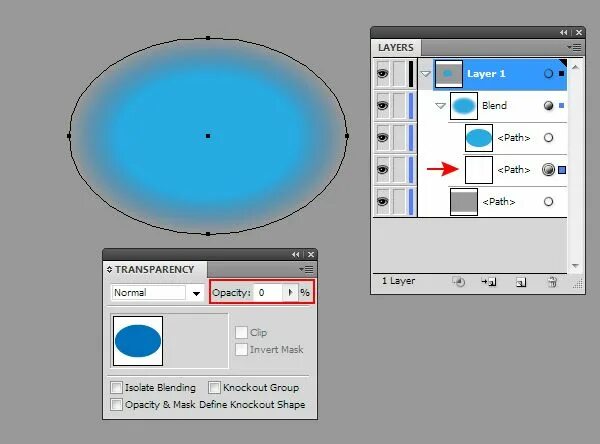Viewport: 600px width, 444px height.
Task: Click target circle of Blend row
Action: click(x=548, y=106)
